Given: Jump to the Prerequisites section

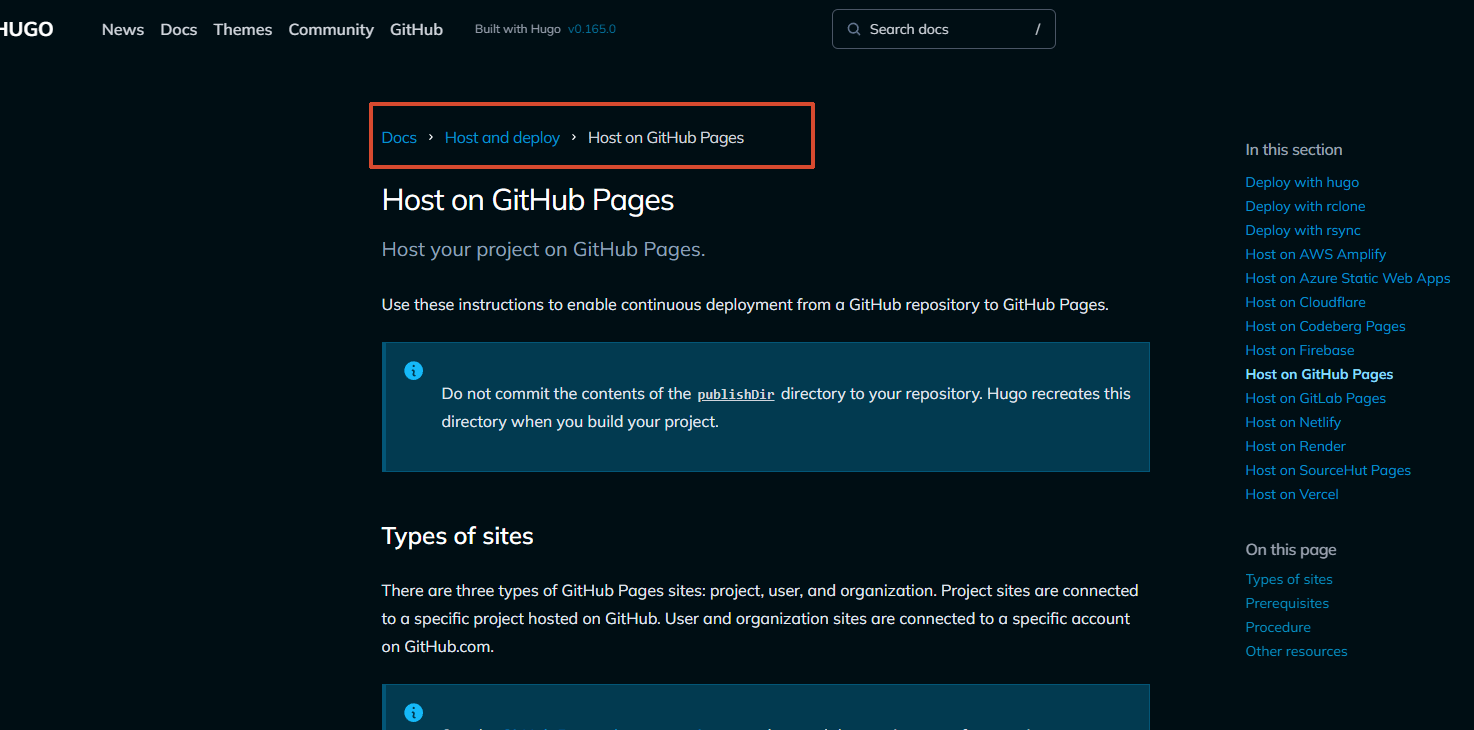Looking at the screenshot, I should tap(1287, 603).
